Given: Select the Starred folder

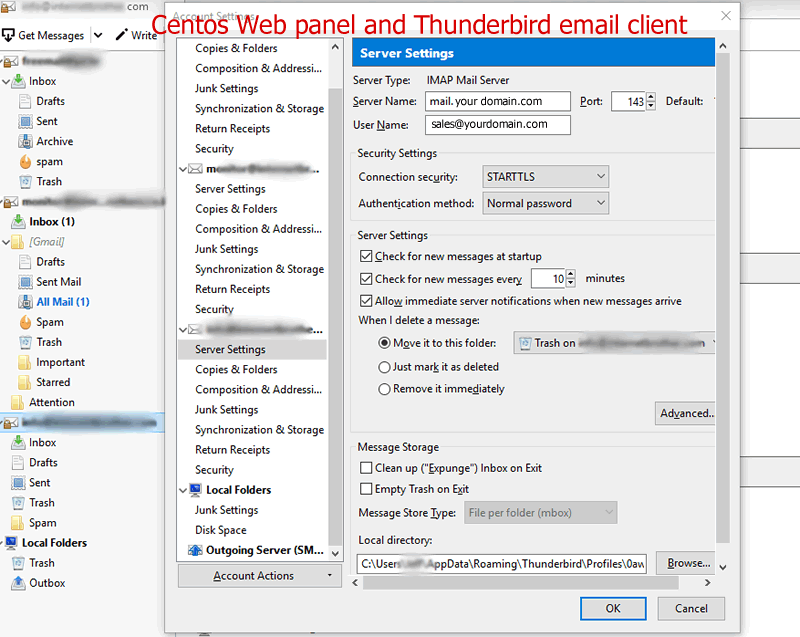Looking at the screenshot, I should [x=51, y=381].
